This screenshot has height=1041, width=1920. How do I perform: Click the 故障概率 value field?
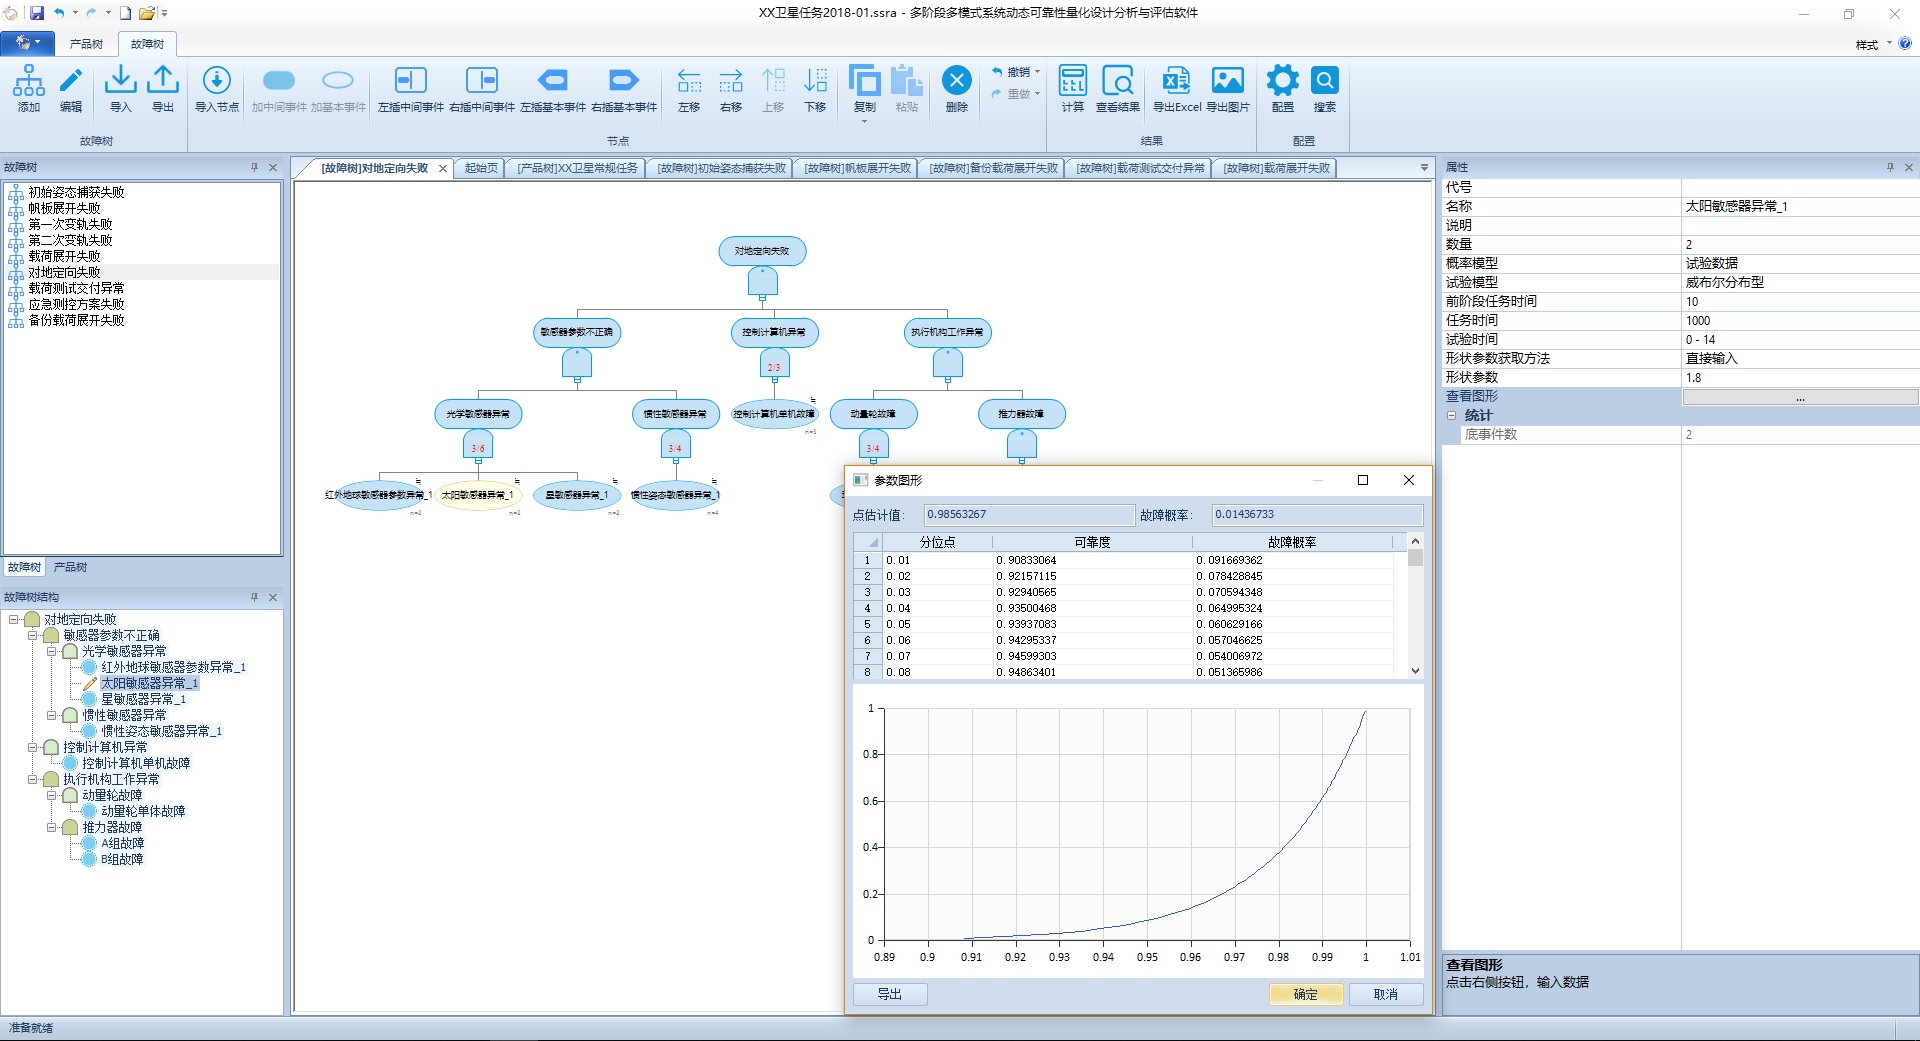[x=1317, y=515]
